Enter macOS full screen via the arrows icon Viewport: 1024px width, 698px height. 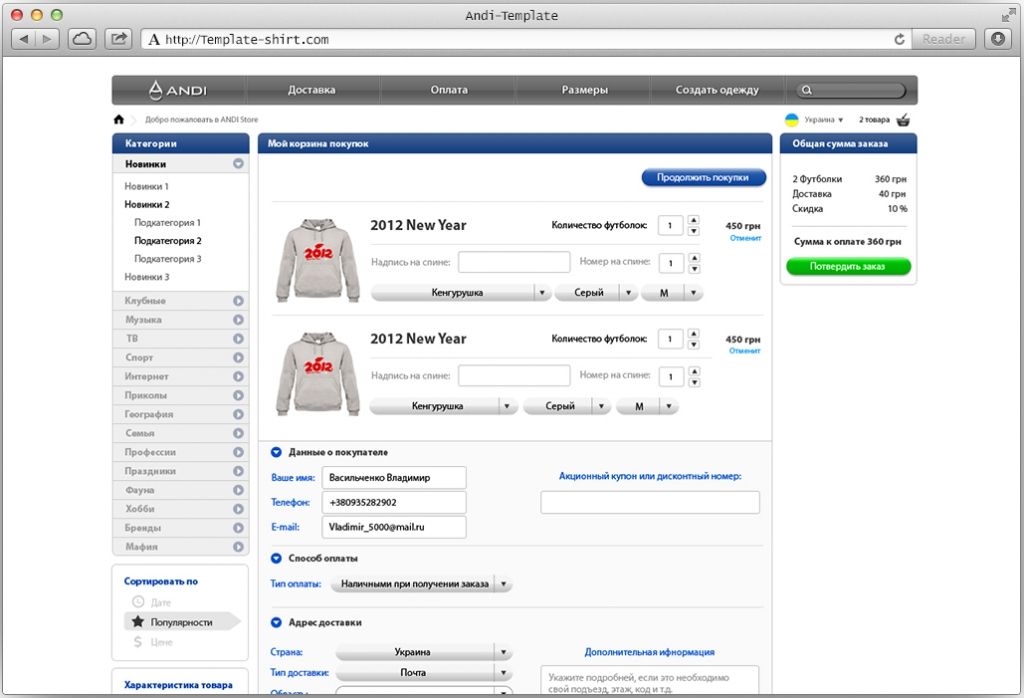pos(1008,15)
